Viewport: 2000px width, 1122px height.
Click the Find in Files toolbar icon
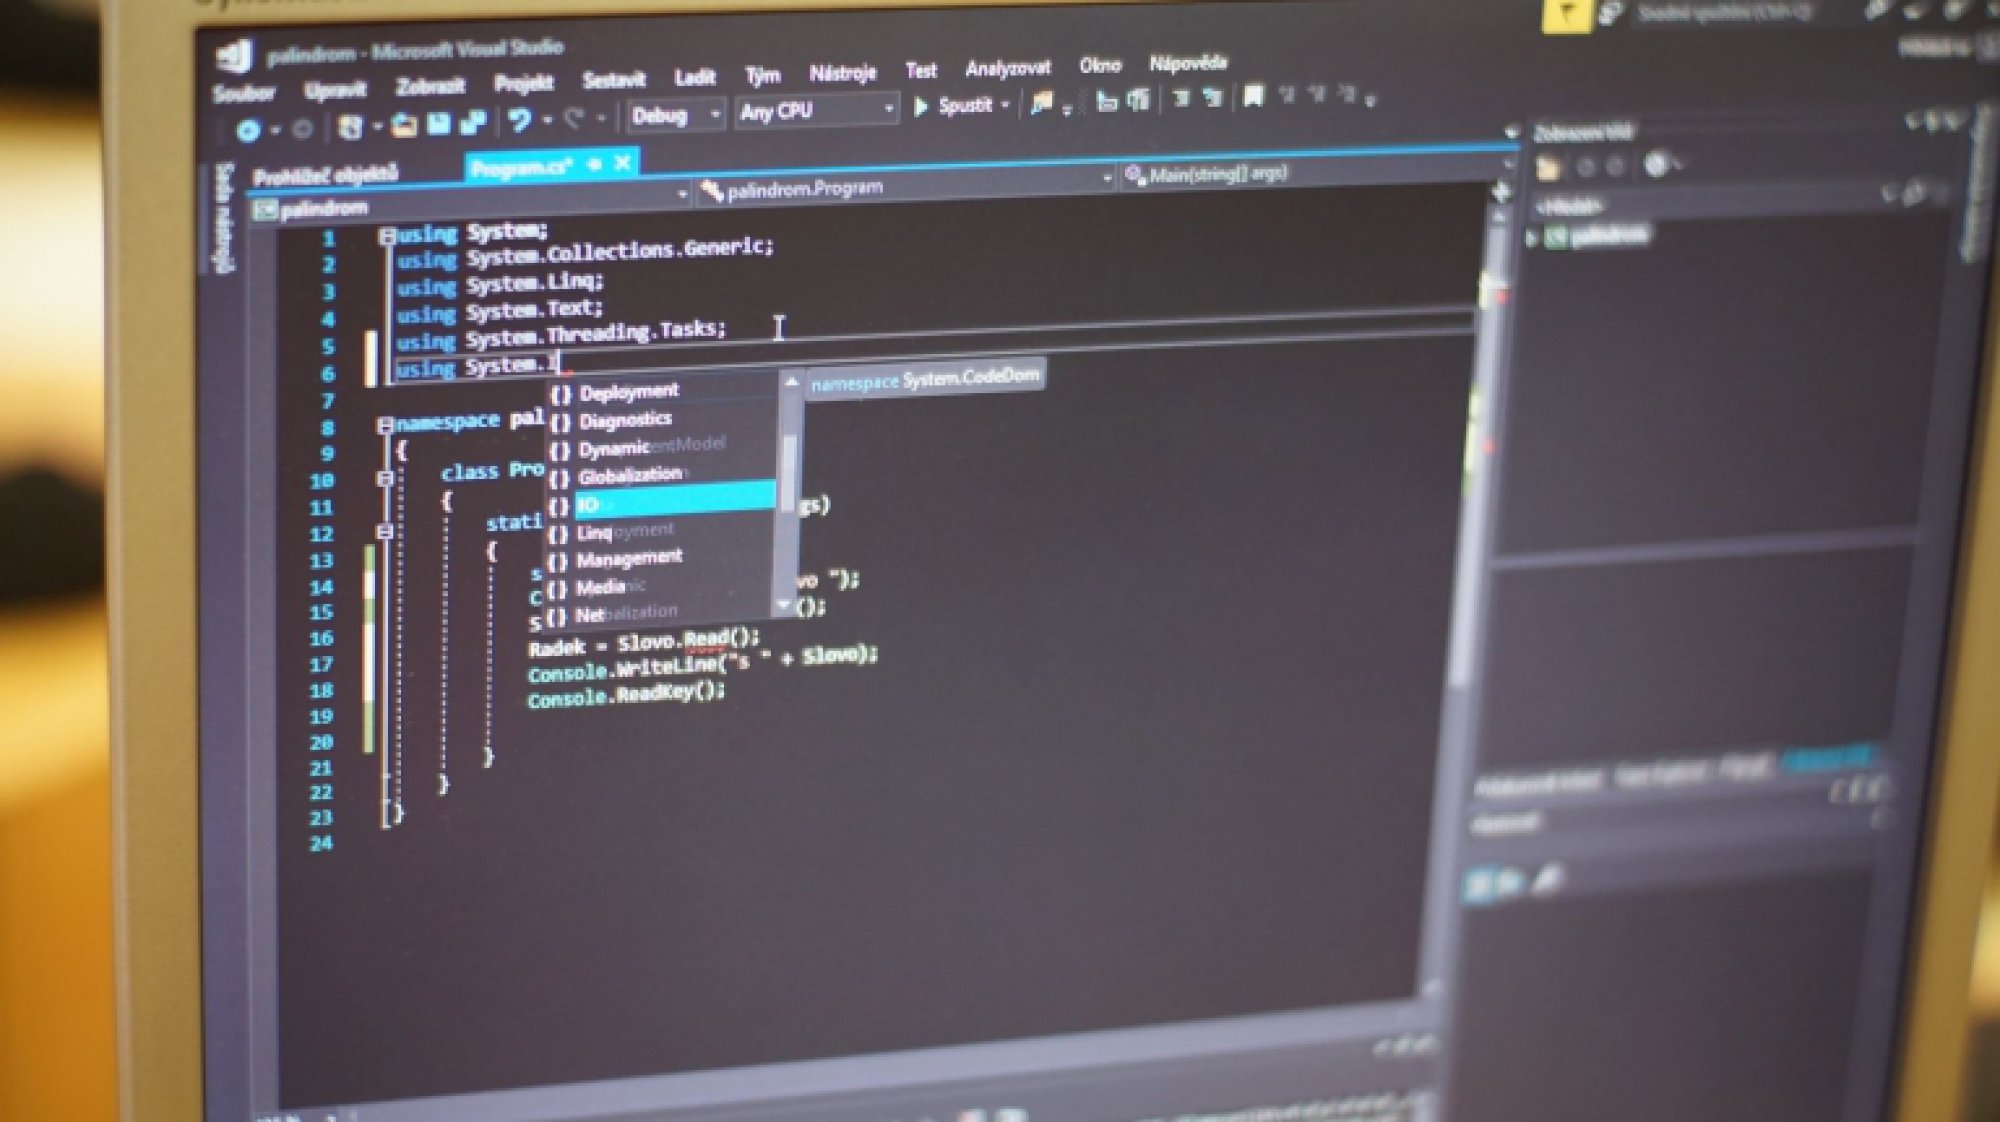(x=1041, y=102)
